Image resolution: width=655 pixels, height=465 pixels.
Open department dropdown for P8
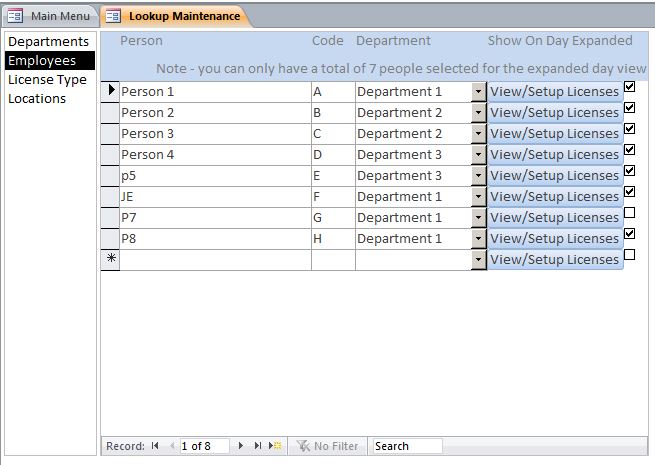pos(478,238)
